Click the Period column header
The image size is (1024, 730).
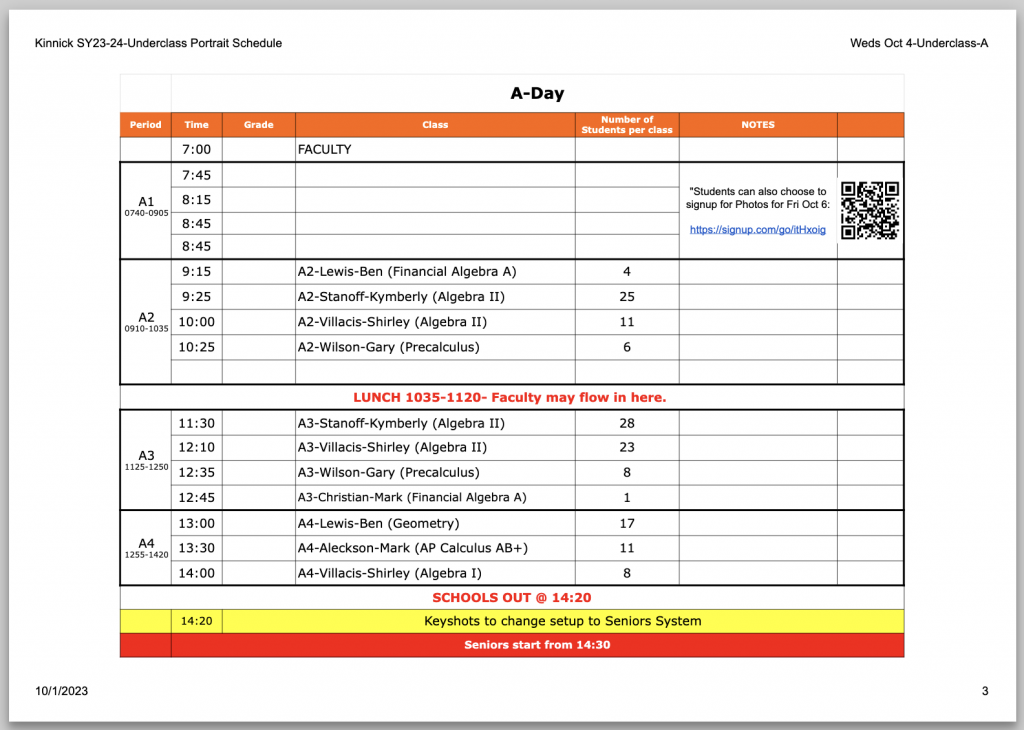[x=145, y=125]
